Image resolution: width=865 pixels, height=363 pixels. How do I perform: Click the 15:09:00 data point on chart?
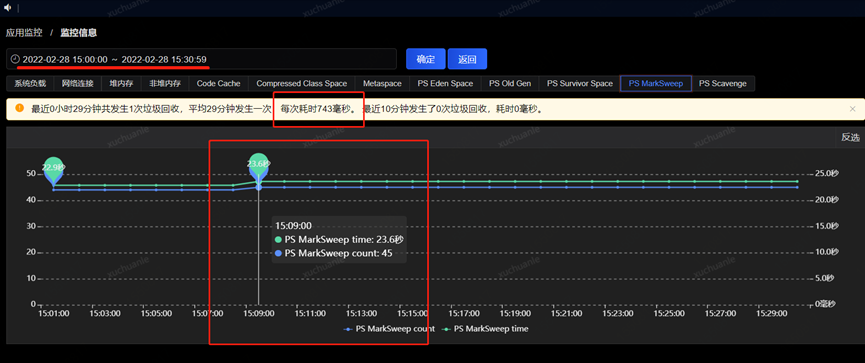click(x=258, y=188)
